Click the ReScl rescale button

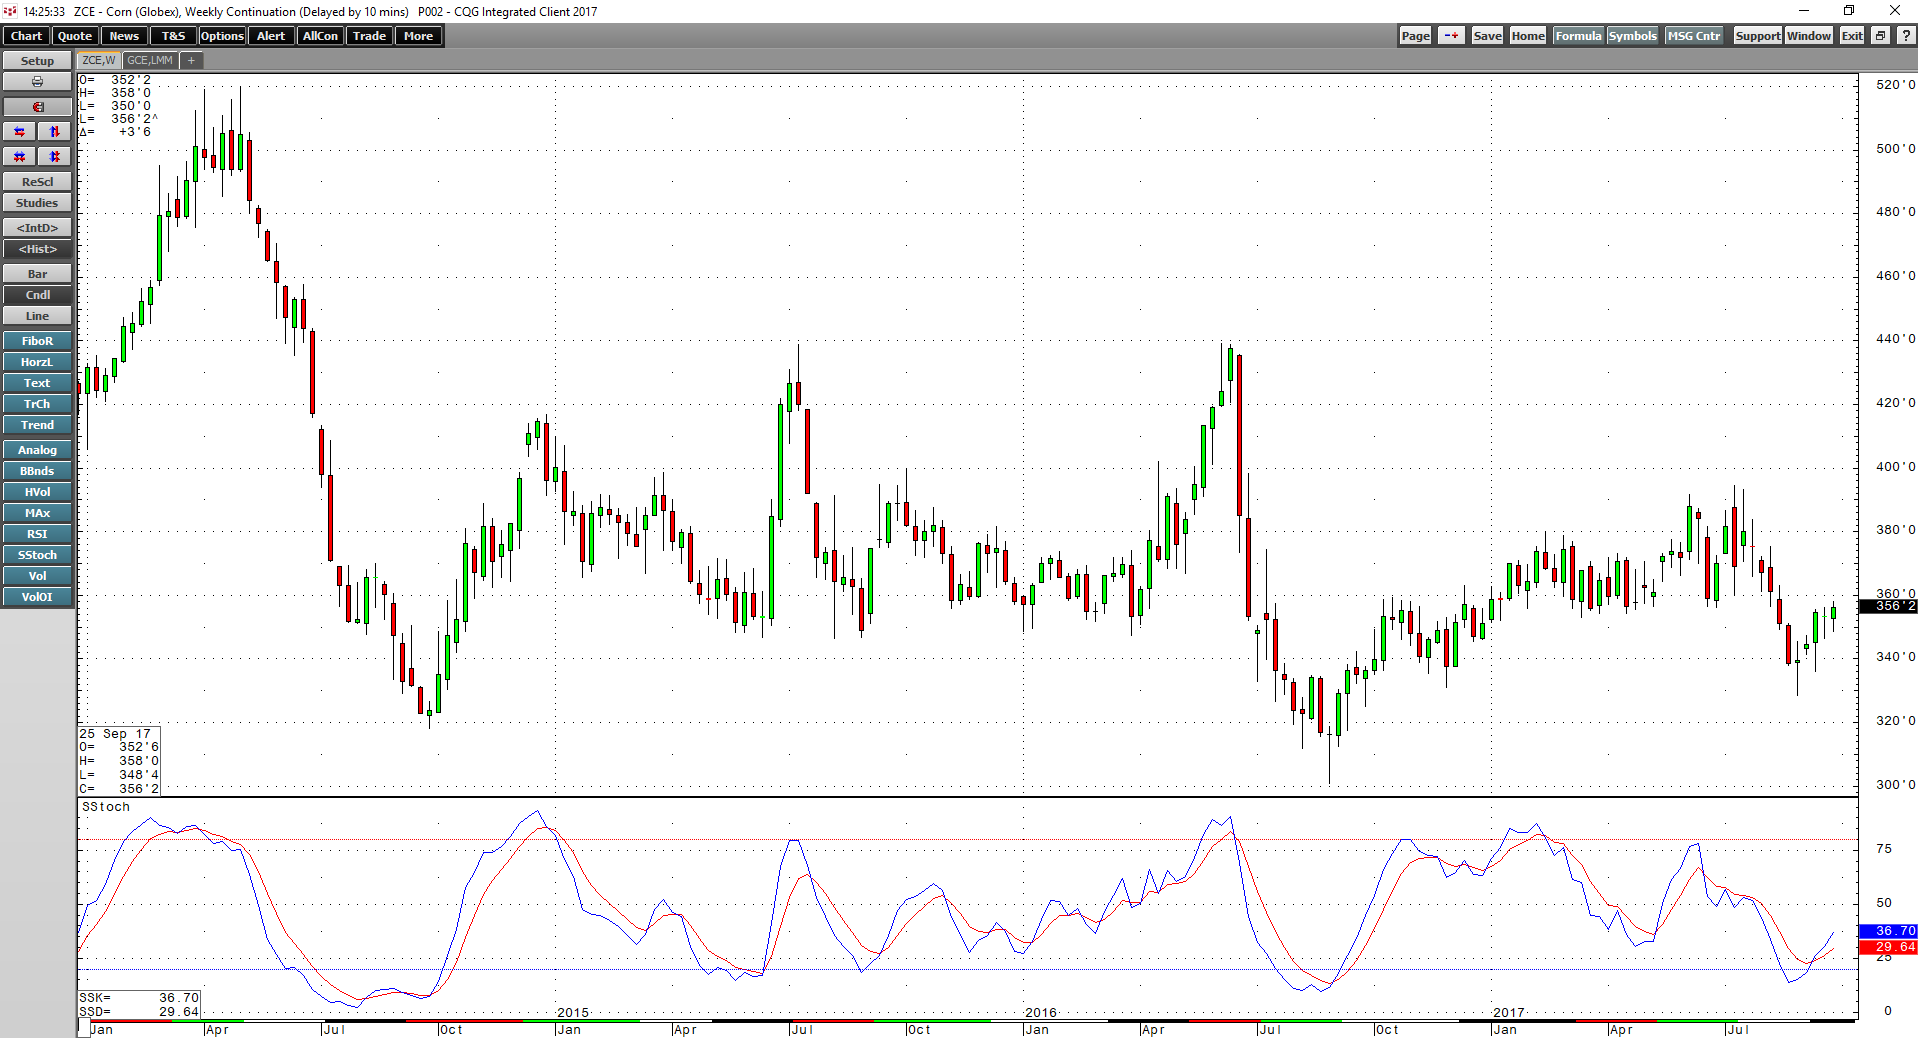pyautogui.click(x=37, y=182)
